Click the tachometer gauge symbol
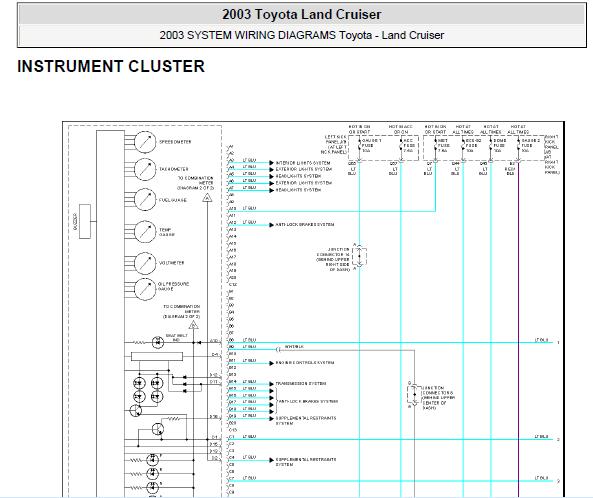 (x=145, y=169)
